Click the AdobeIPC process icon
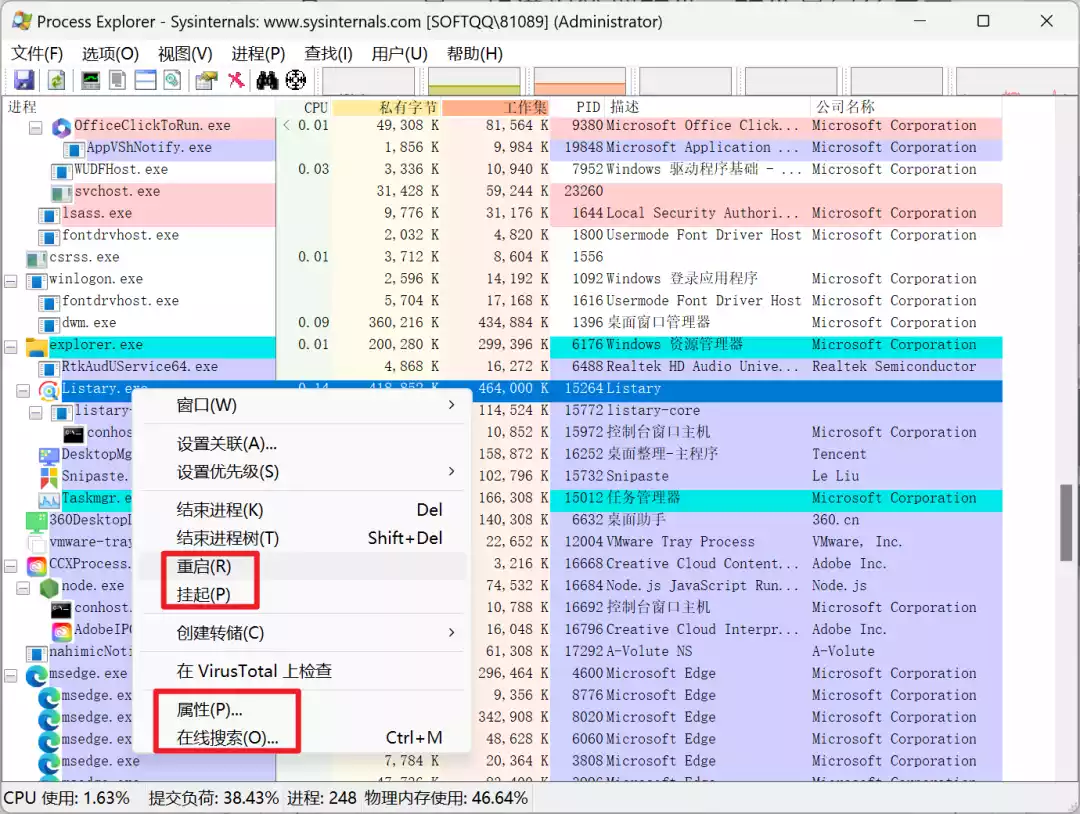The width and height of the screenshot is (1080, 814). 62,631
